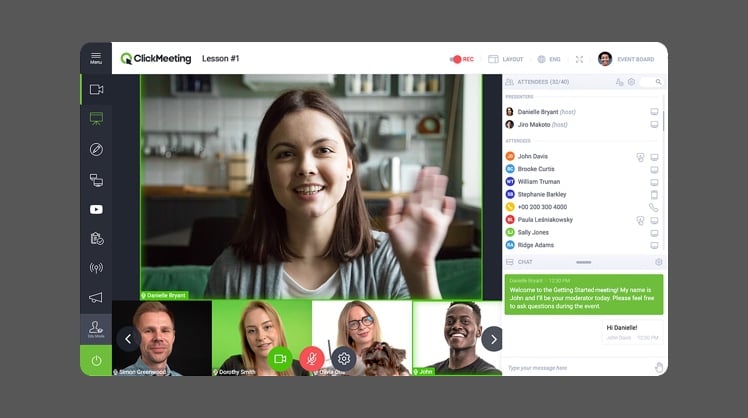Open the broadcast streaming sidebar icon
Image resolution: width=748 pixels, height=418 pixels.
tap(96, 268)
